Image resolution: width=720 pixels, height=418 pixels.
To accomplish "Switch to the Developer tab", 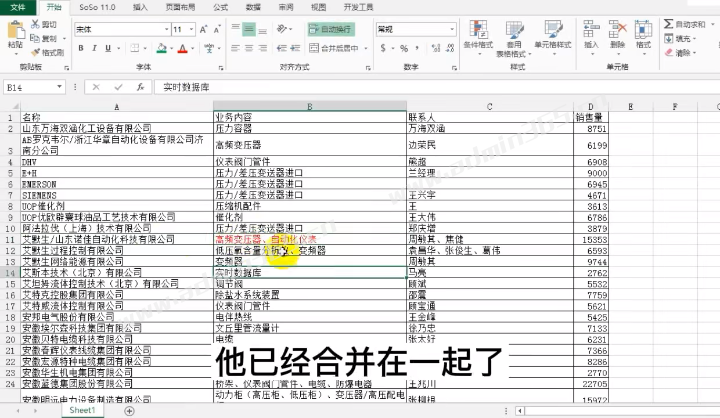I will tap(358, 7).
